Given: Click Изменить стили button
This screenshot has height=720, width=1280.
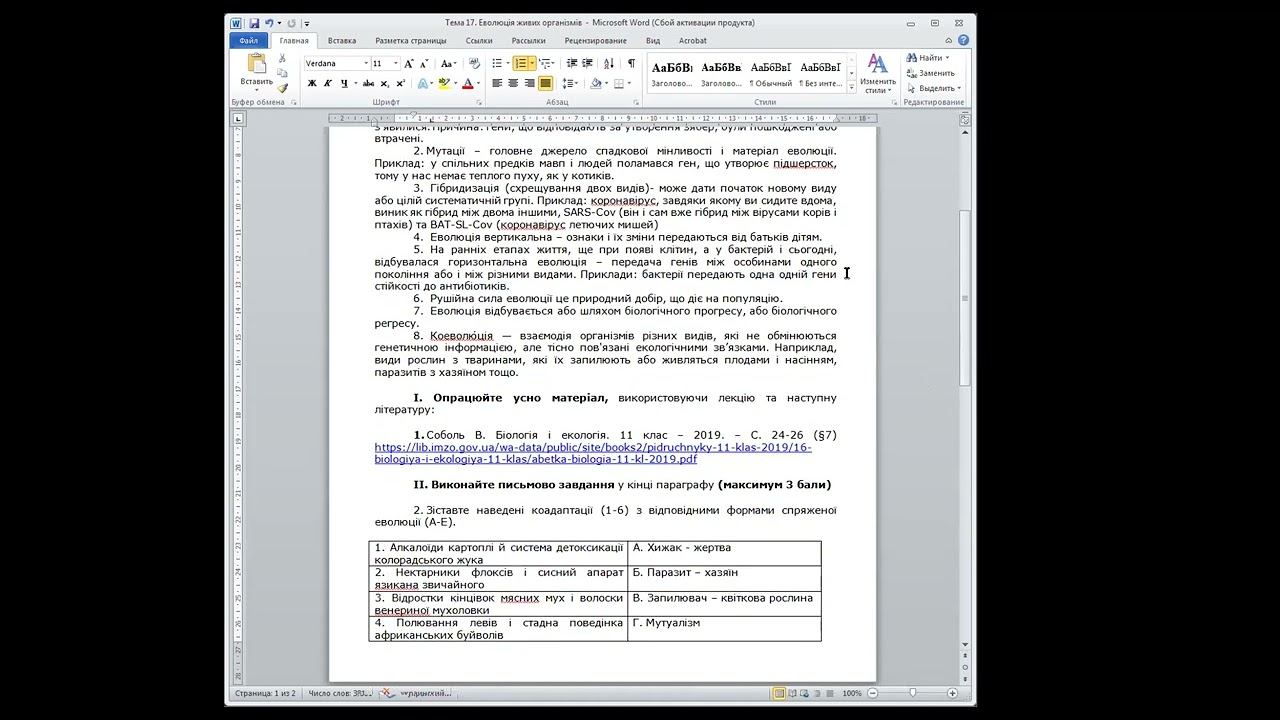Looking at the screenshot, I should (878, 72).
